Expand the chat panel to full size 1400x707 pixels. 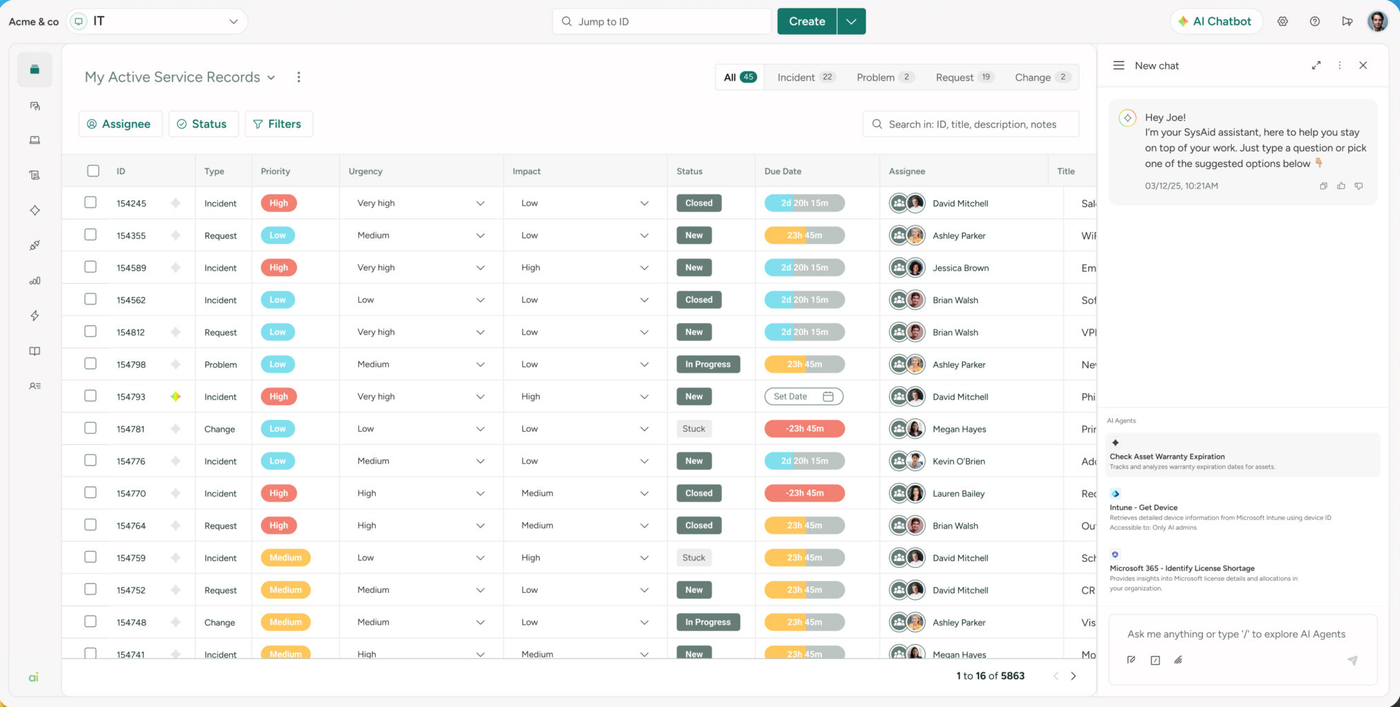tap(1316, 65)
